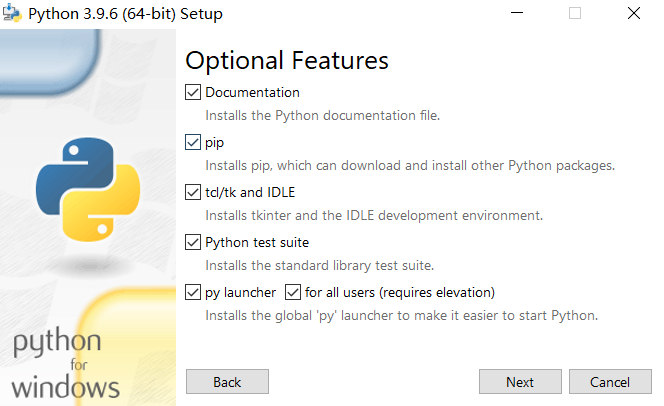This screenshot has height=406, width=664.
Task: Click the disabled maximize button
Action: click(575, 13)
